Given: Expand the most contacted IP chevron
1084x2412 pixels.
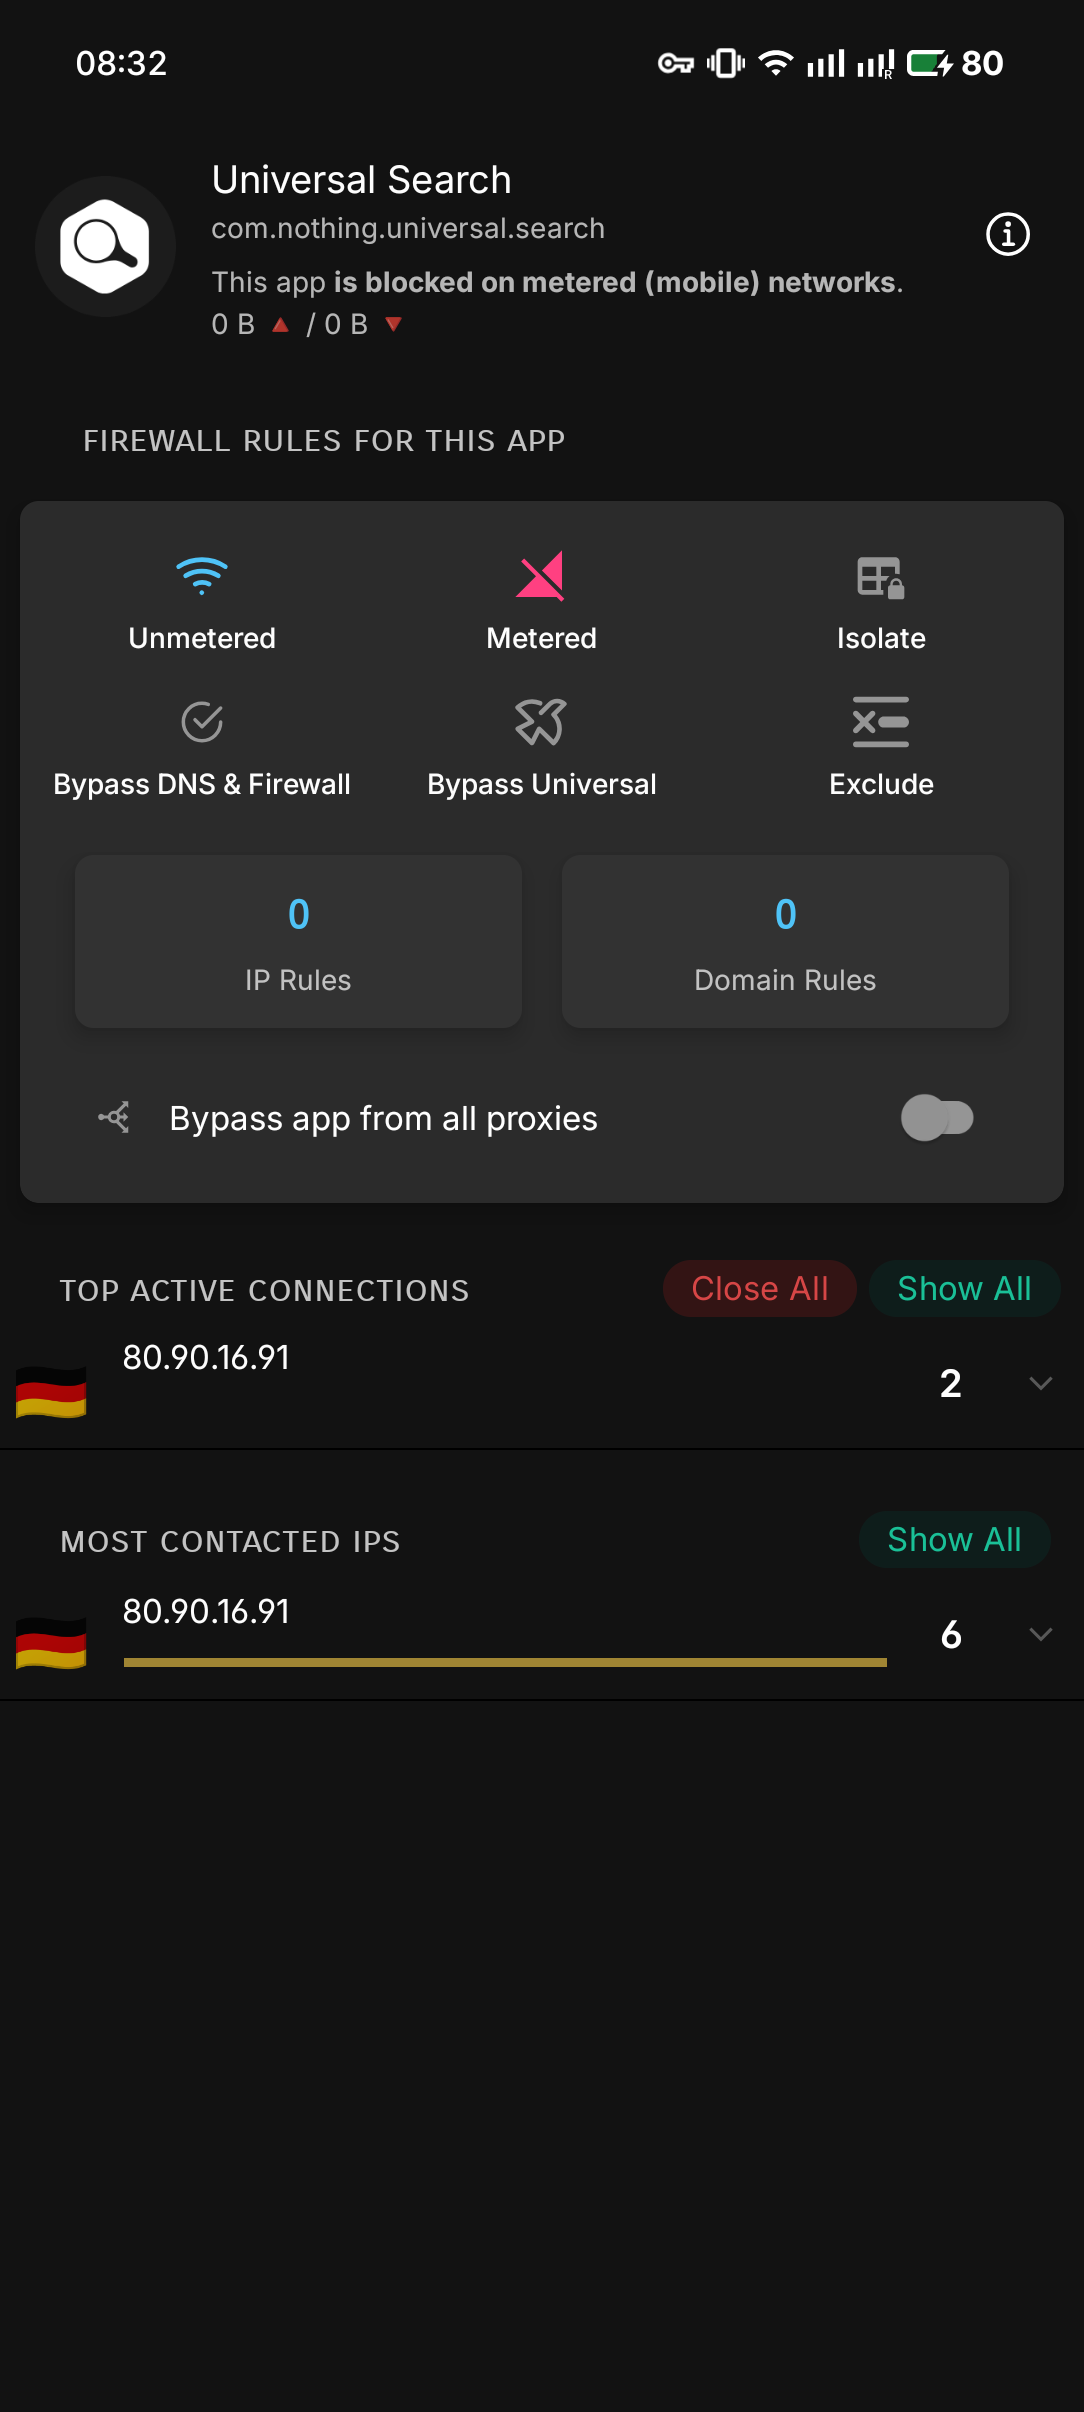Looking at the screenshot, I should click(1040, 1634).
